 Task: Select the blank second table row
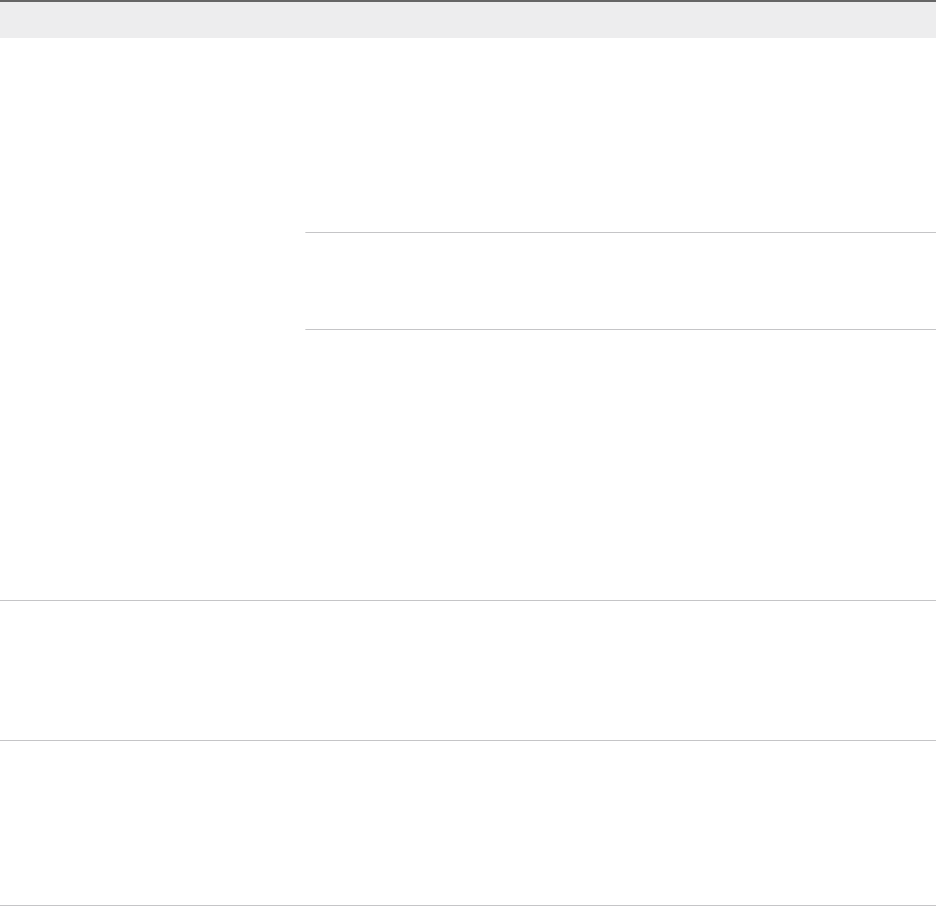coord(468,670)
